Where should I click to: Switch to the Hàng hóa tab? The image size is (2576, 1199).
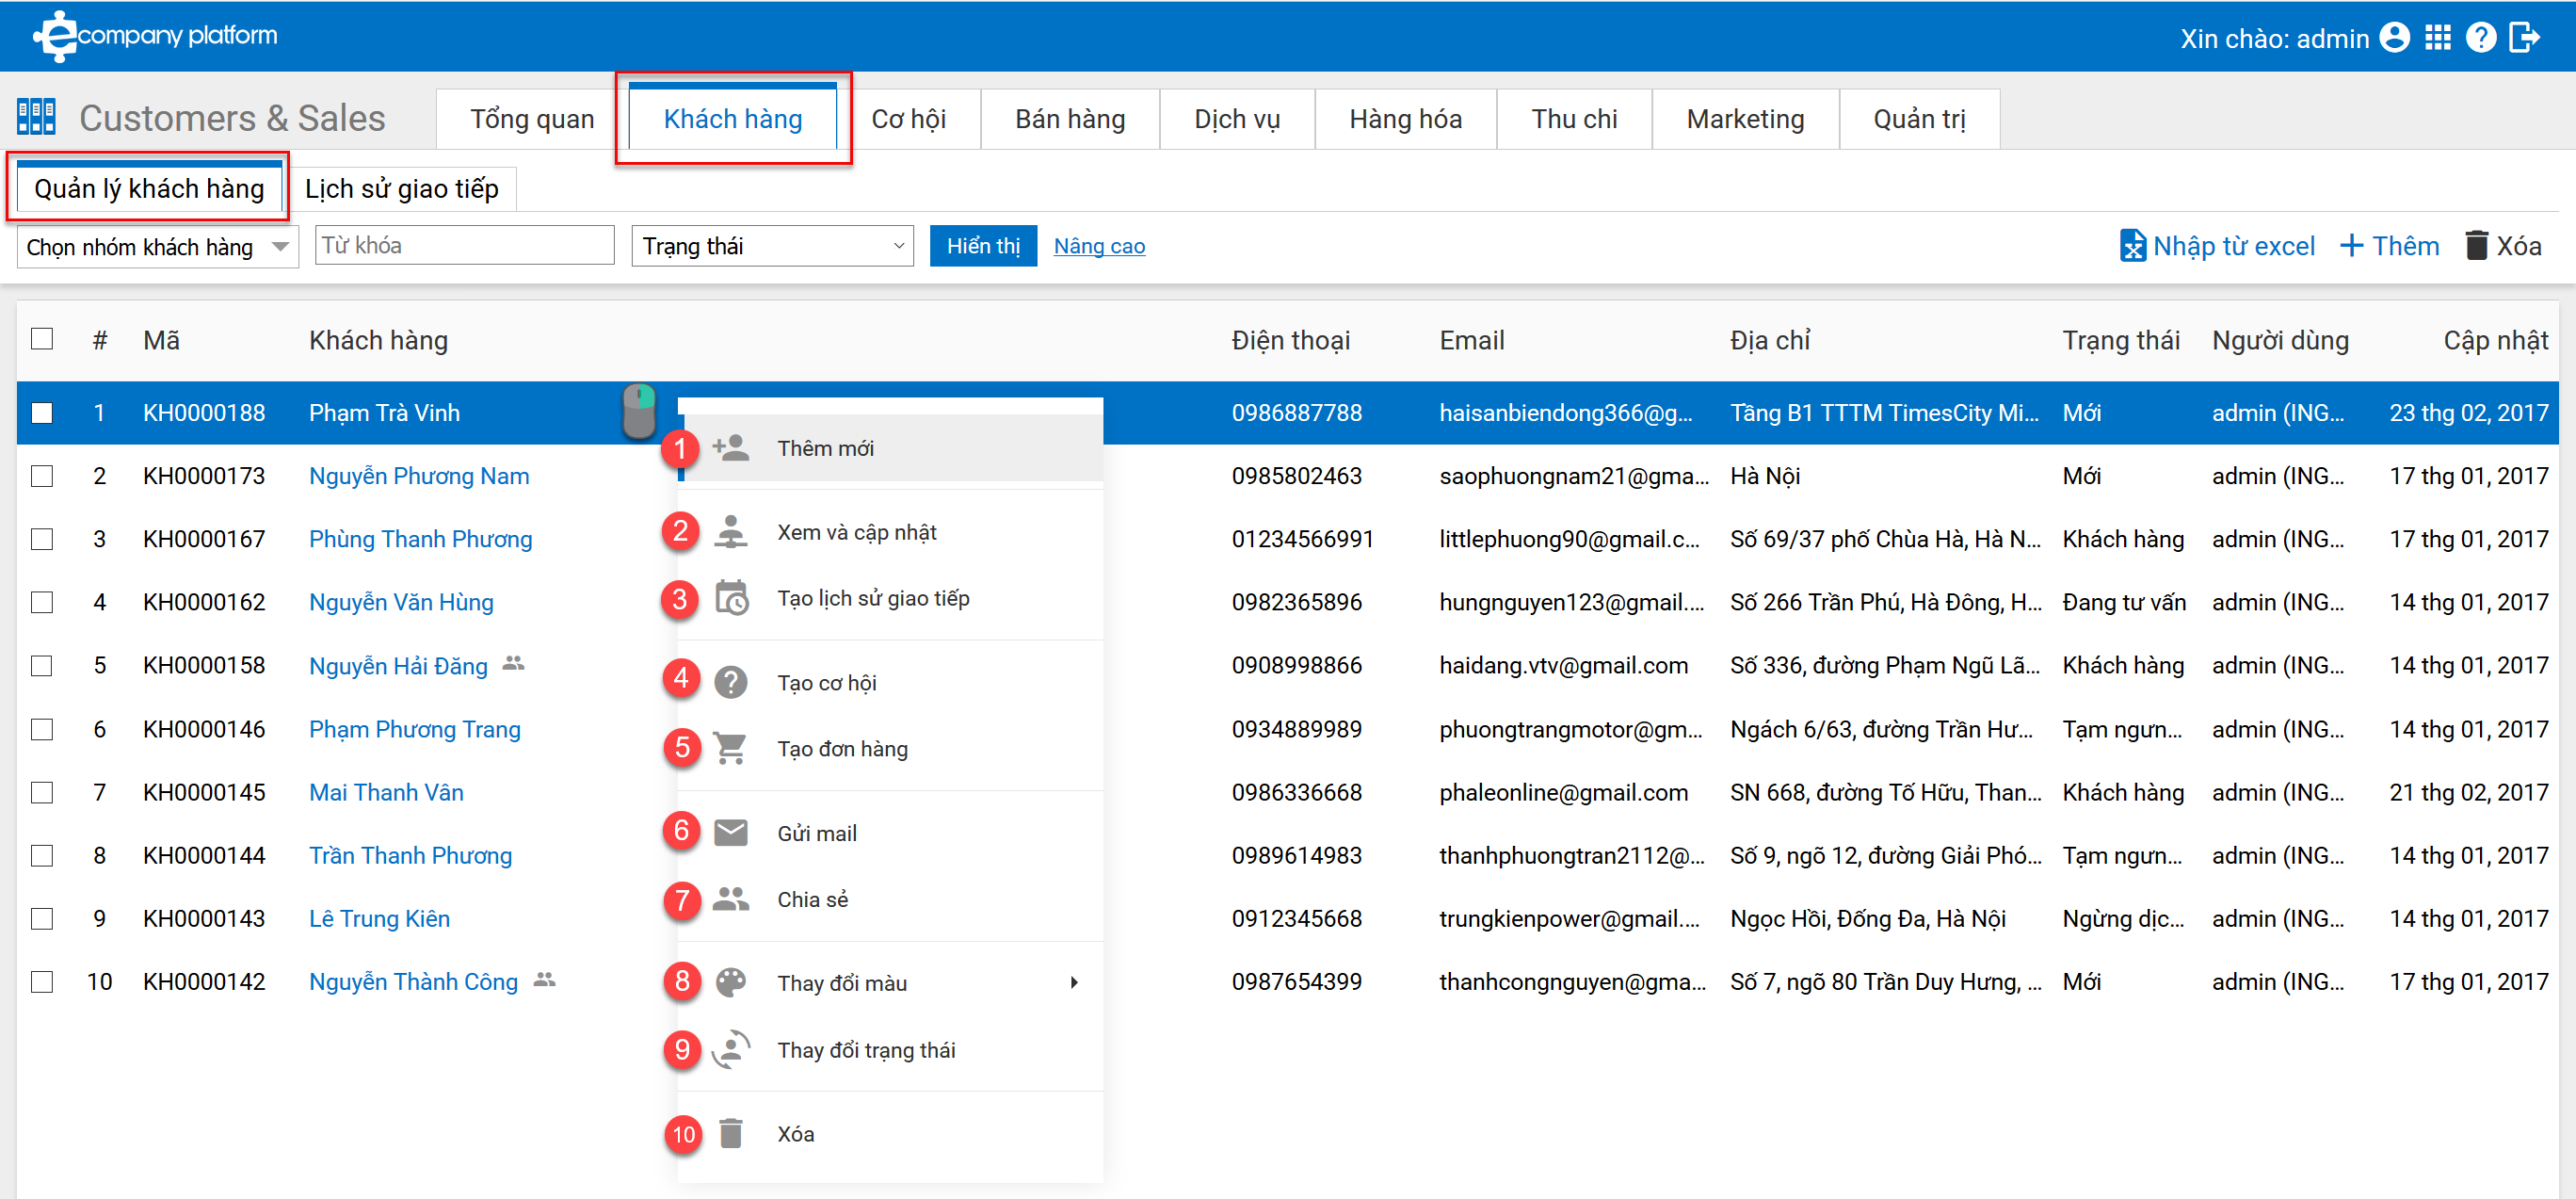click(1405, 119)
